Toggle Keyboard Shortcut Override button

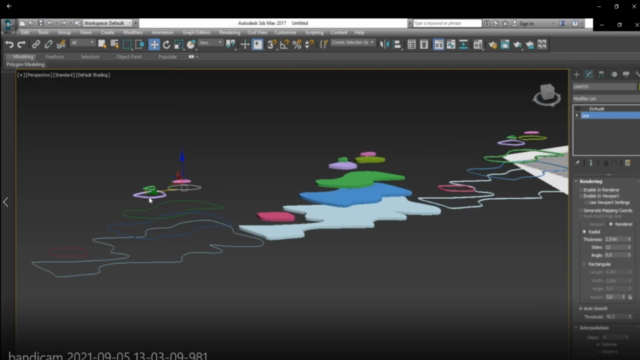(258, 44)
